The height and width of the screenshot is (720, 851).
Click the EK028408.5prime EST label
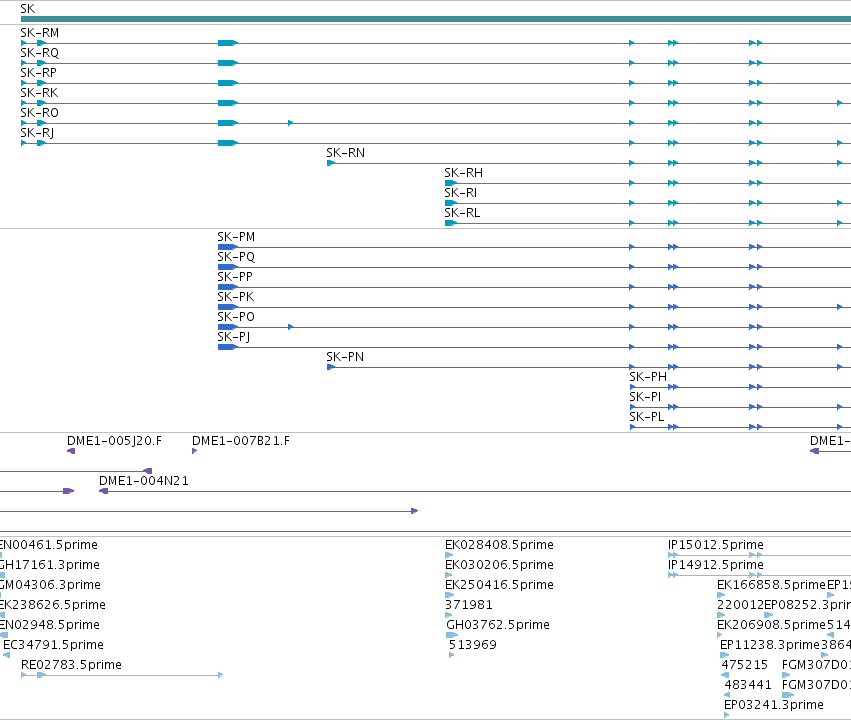click(x=499, y=545)
